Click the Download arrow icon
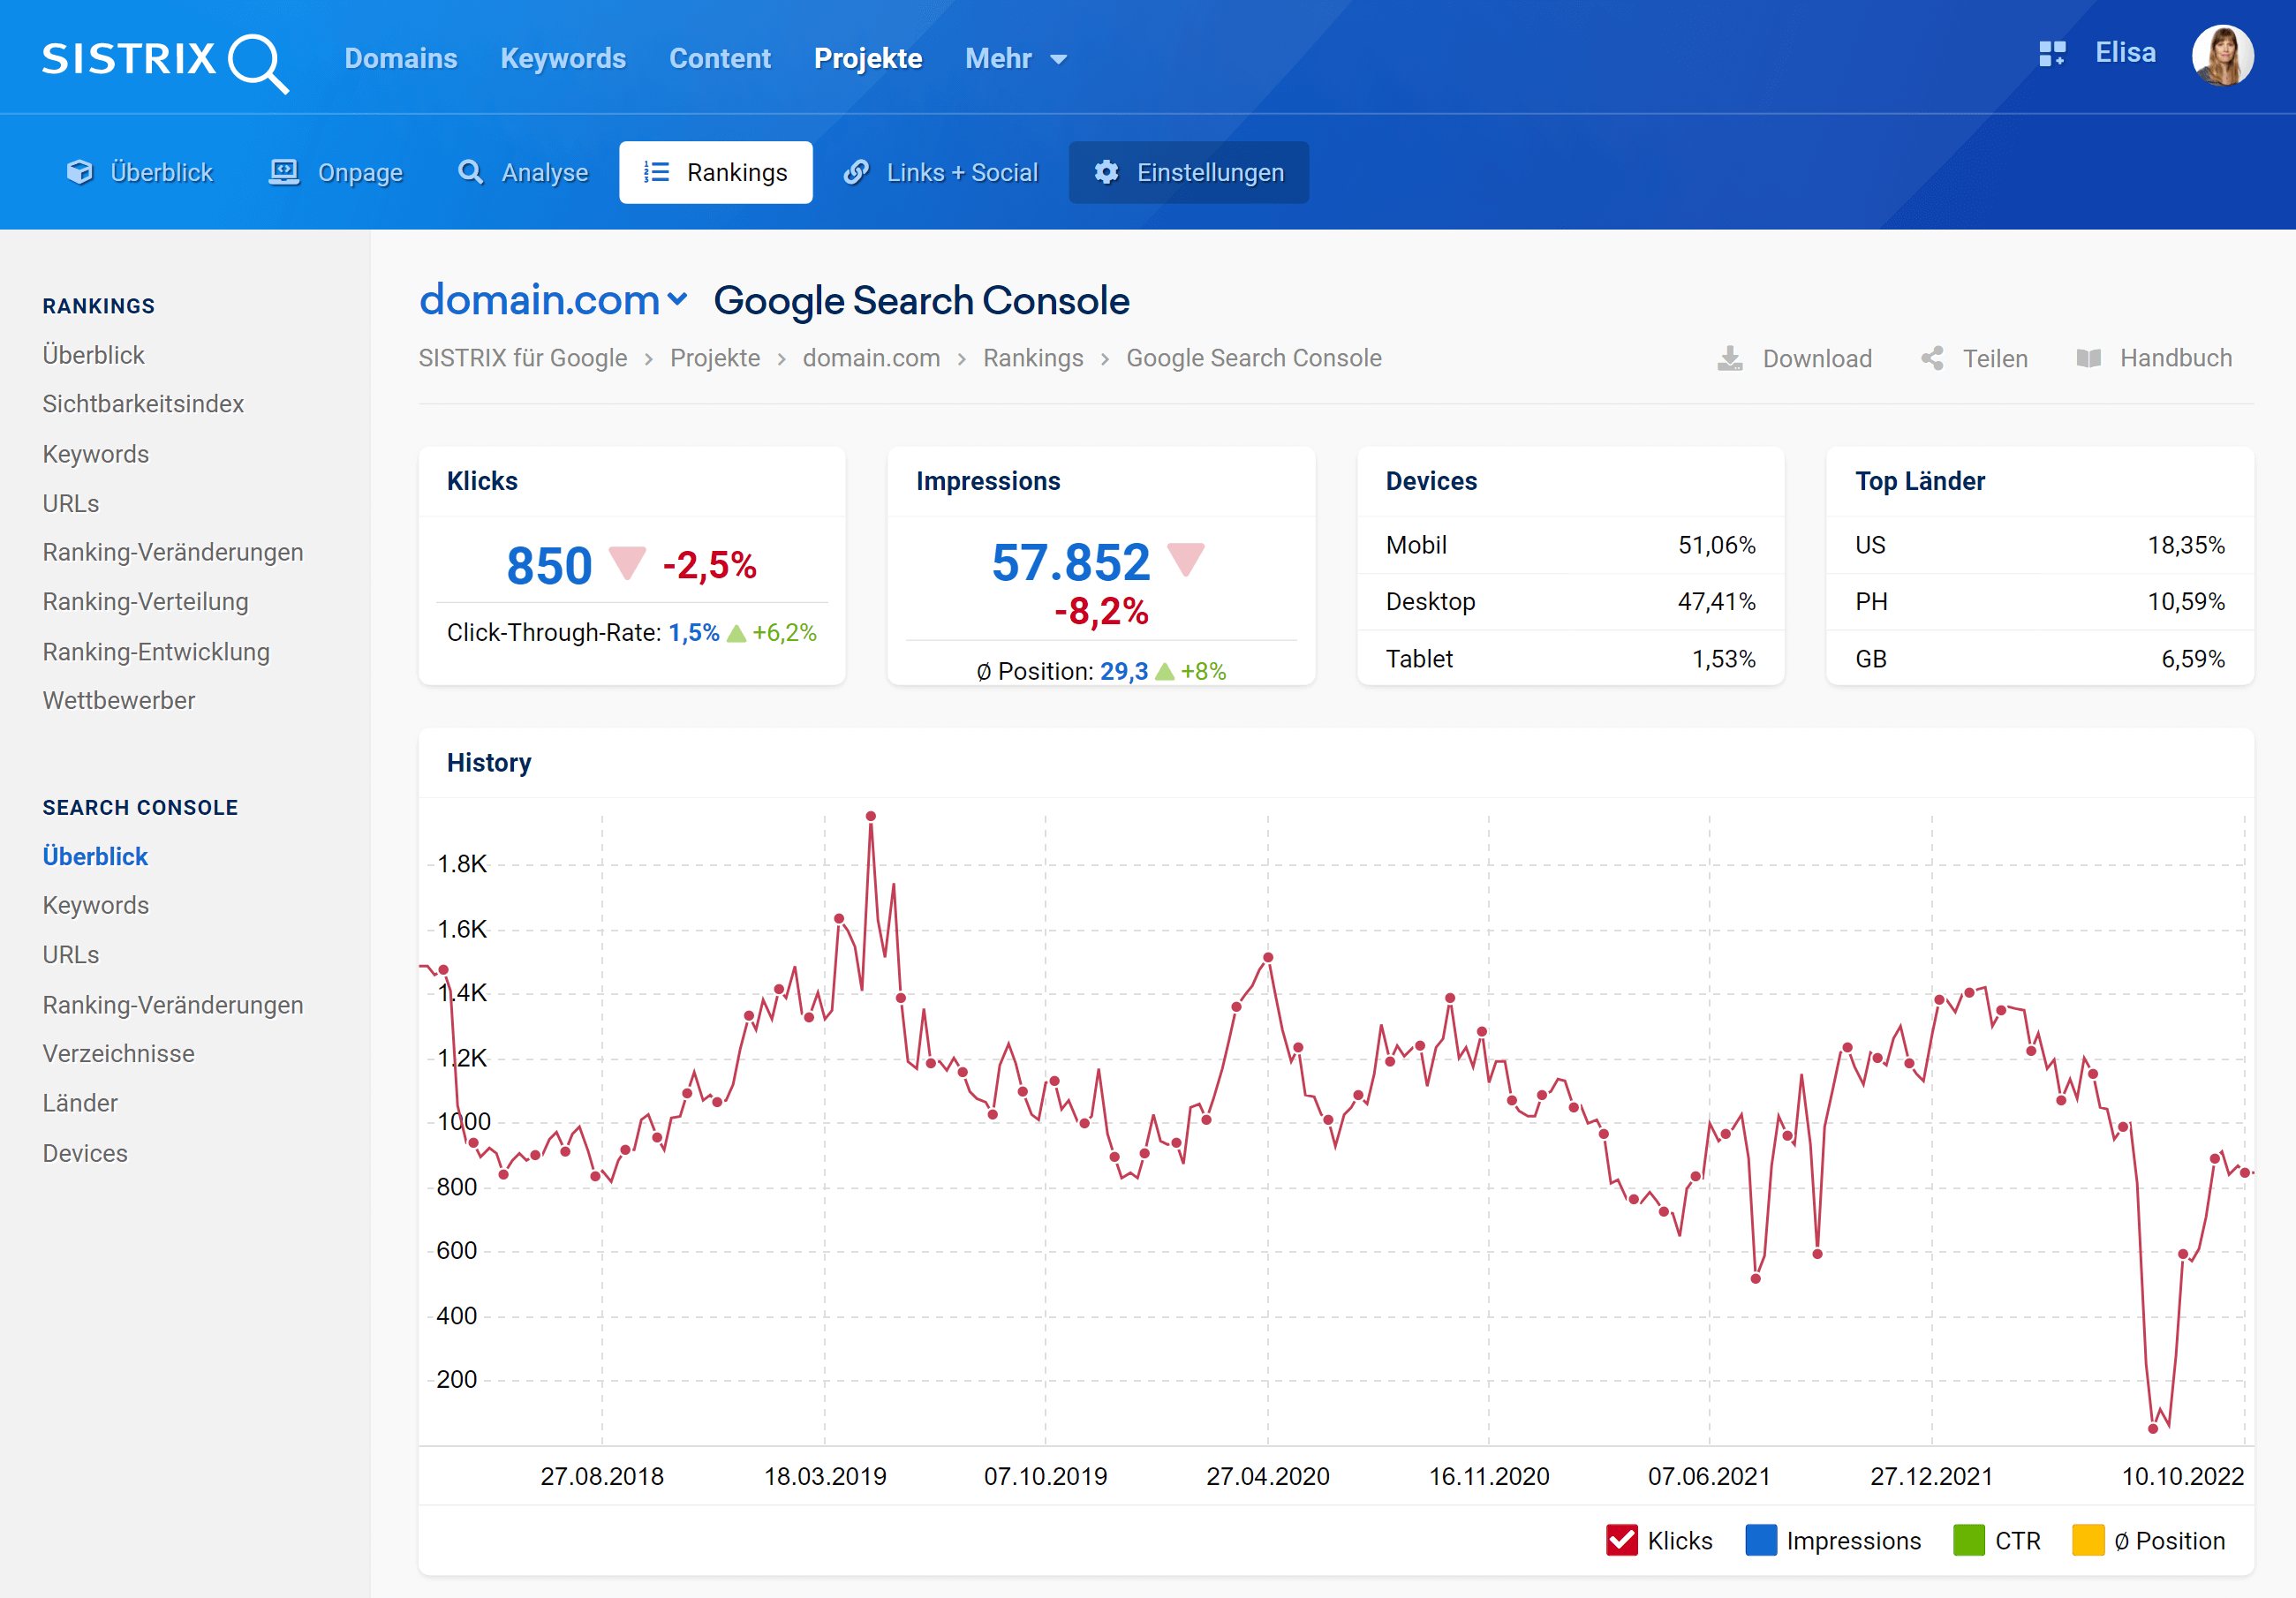Viewport: 2296px width, 1598px height. [x=1730, y=358]
